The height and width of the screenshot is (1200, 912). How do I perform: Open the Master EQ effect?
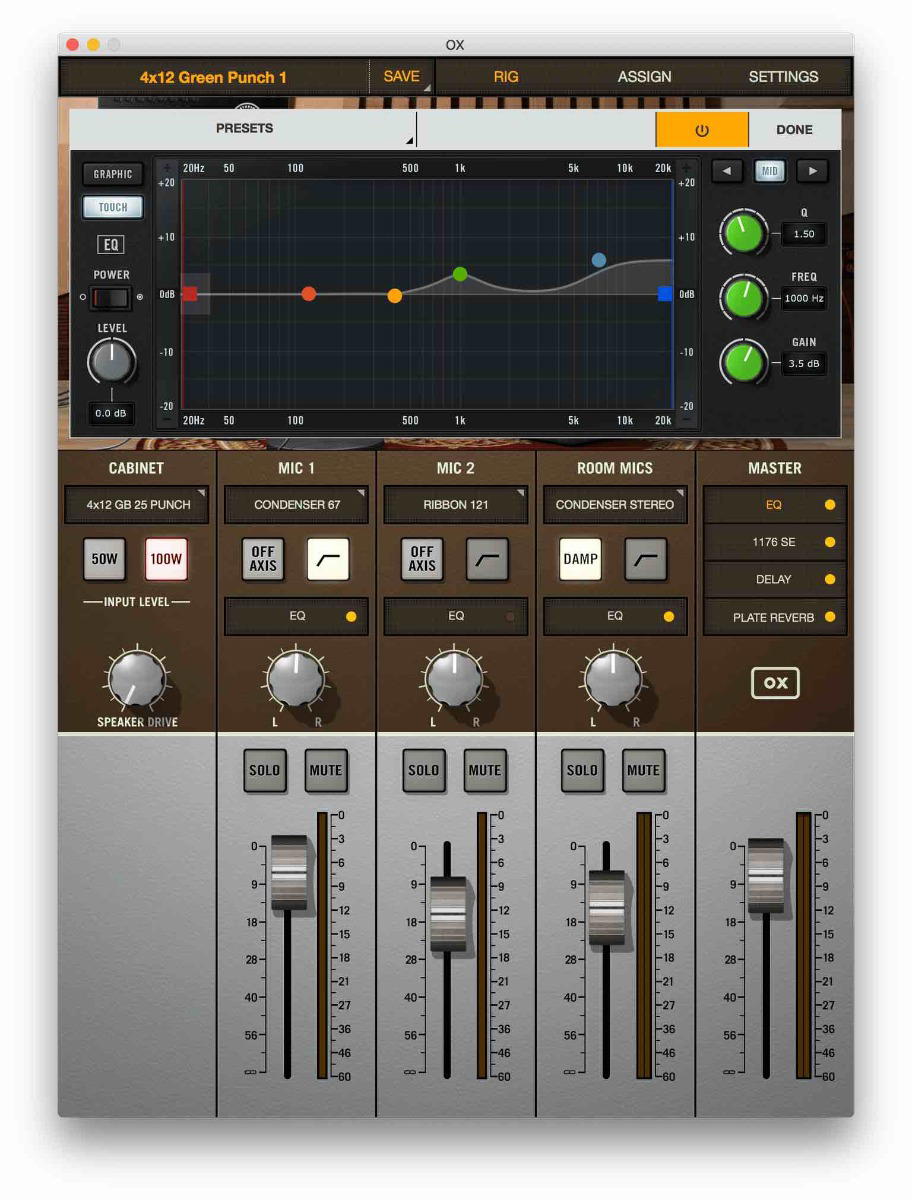[775, 505]
